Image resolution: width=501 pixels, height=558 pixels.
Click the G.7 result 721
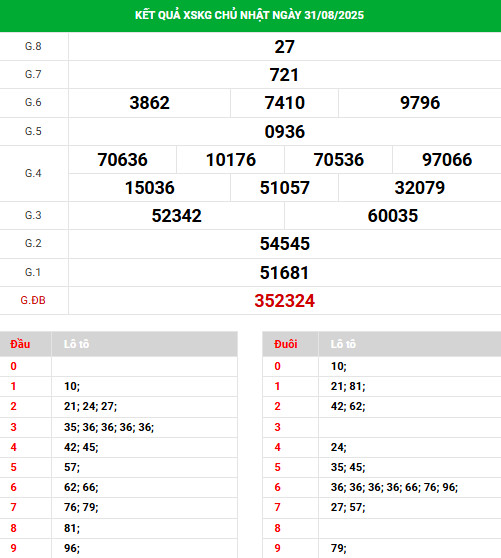tap(284, 75)
